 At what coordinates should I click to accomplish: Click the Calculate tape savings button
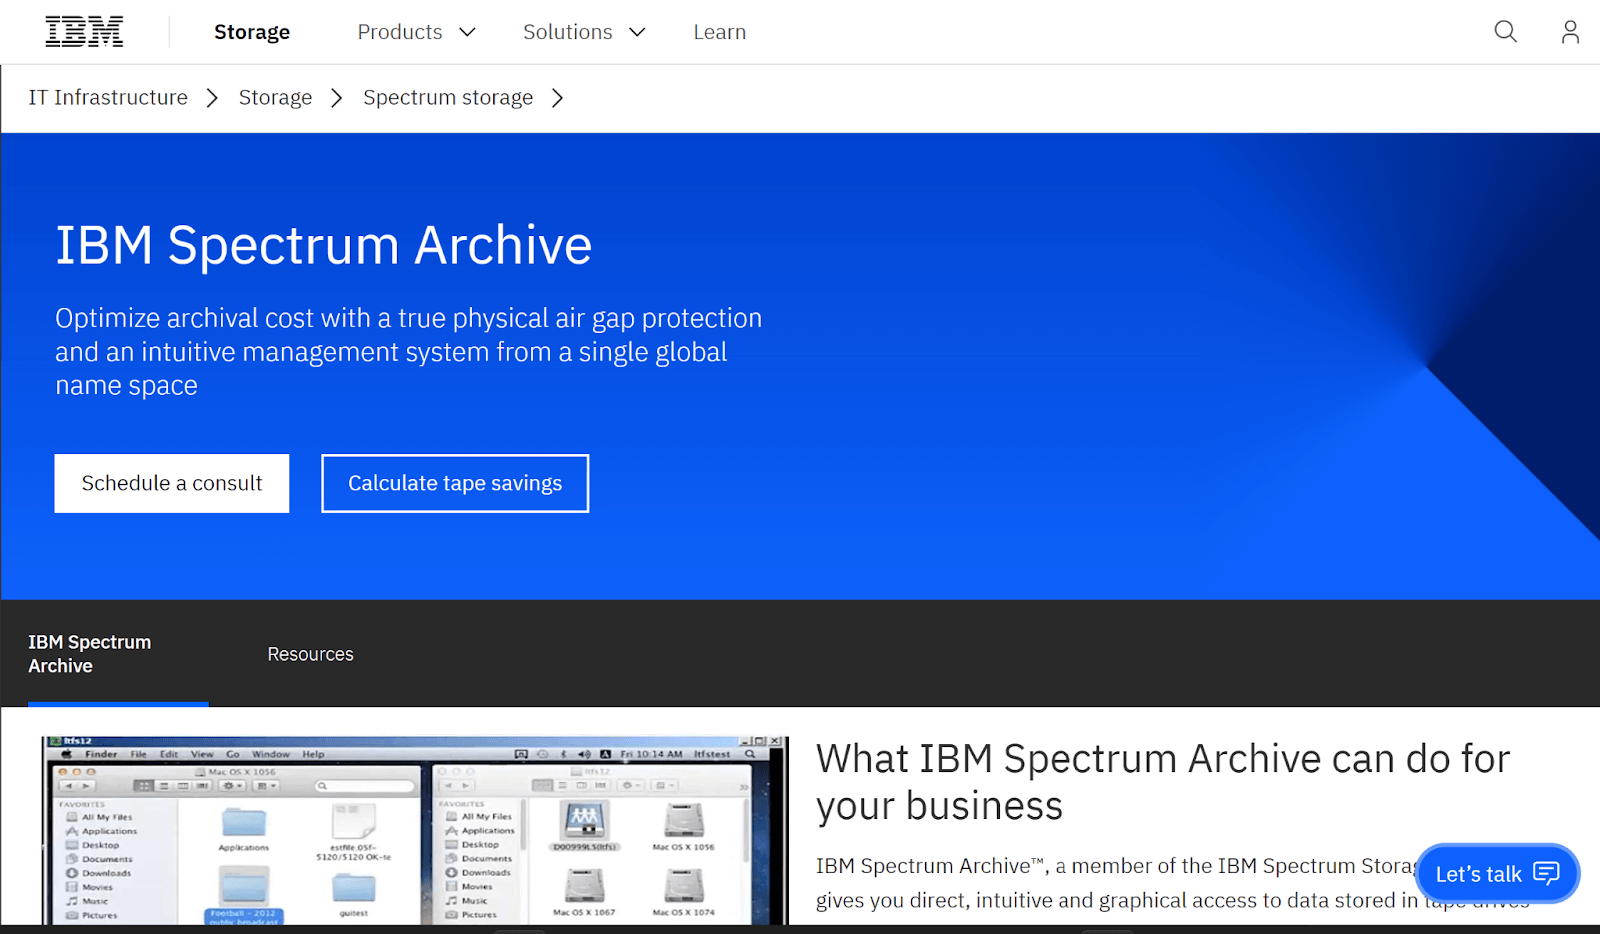click(x=454, y=483)
